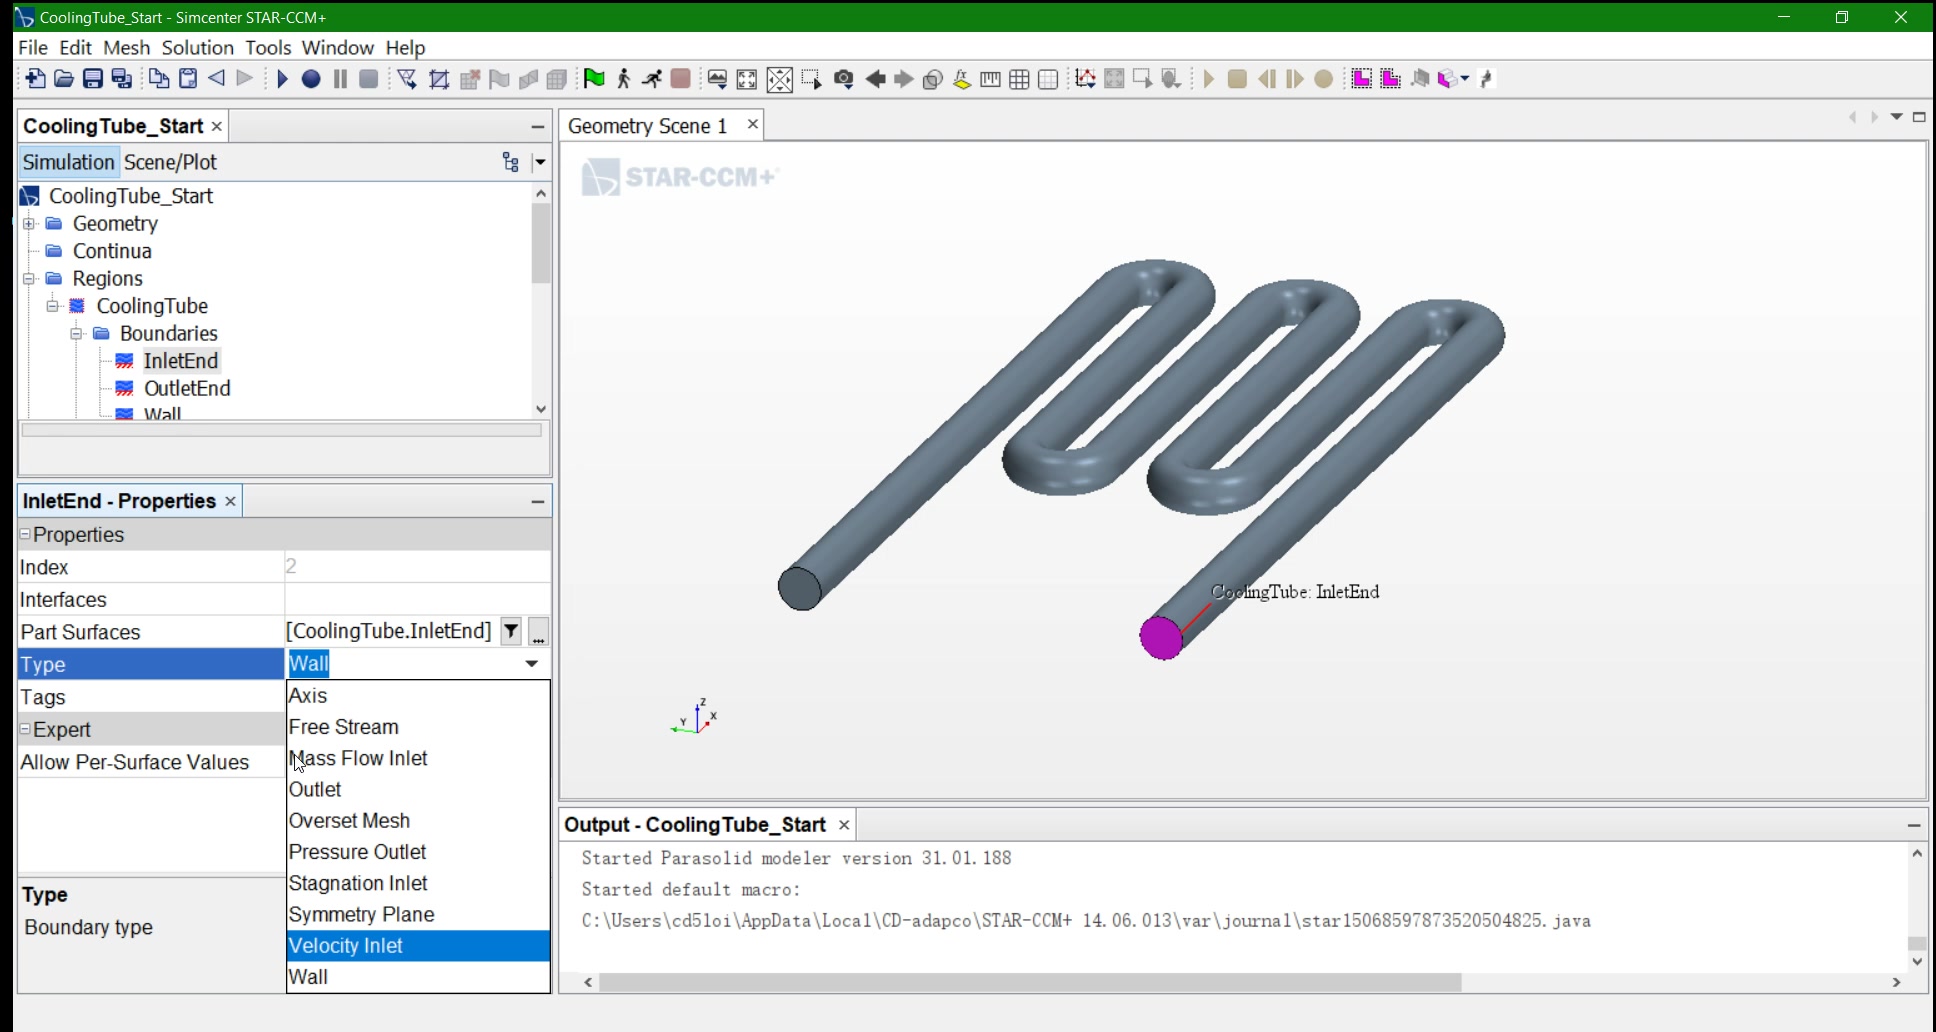The image size is (1936, 1032).
Task: Click the simulation tree vertical scrollbar
Action: coord(541,244)
